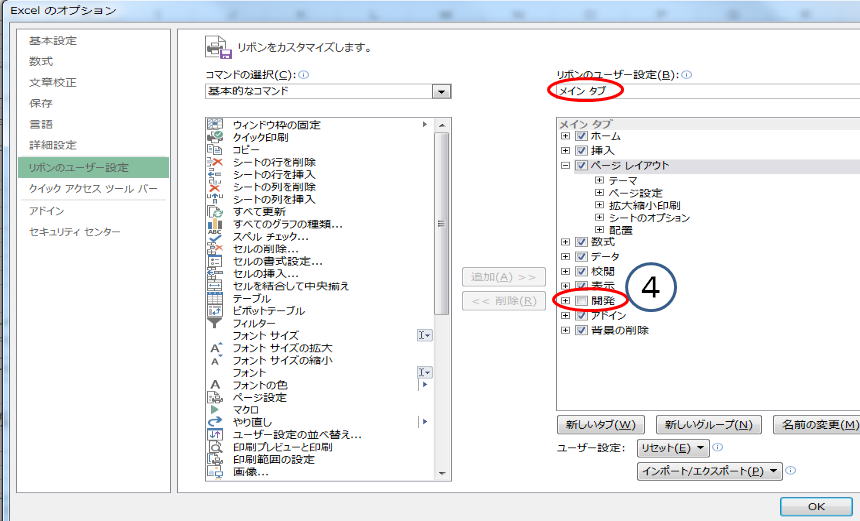Enable the 開発 tab checkbox
860x521 pixels.
(x=581, y=301)
